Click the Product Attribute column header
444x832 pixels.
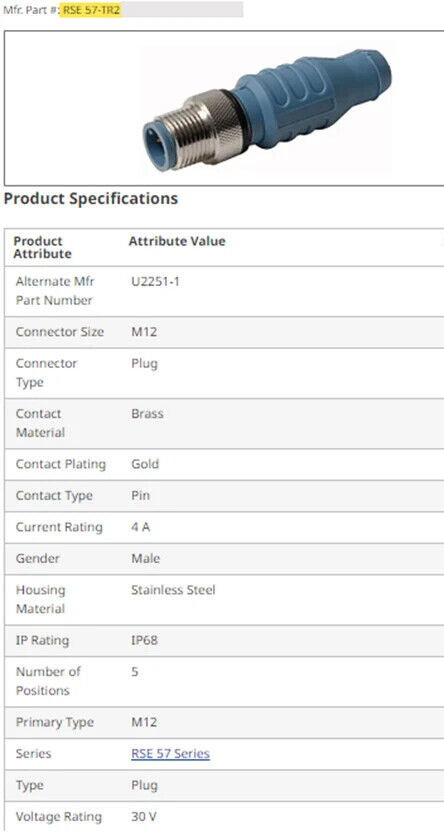pyautogui.click(x=42, y=247)
